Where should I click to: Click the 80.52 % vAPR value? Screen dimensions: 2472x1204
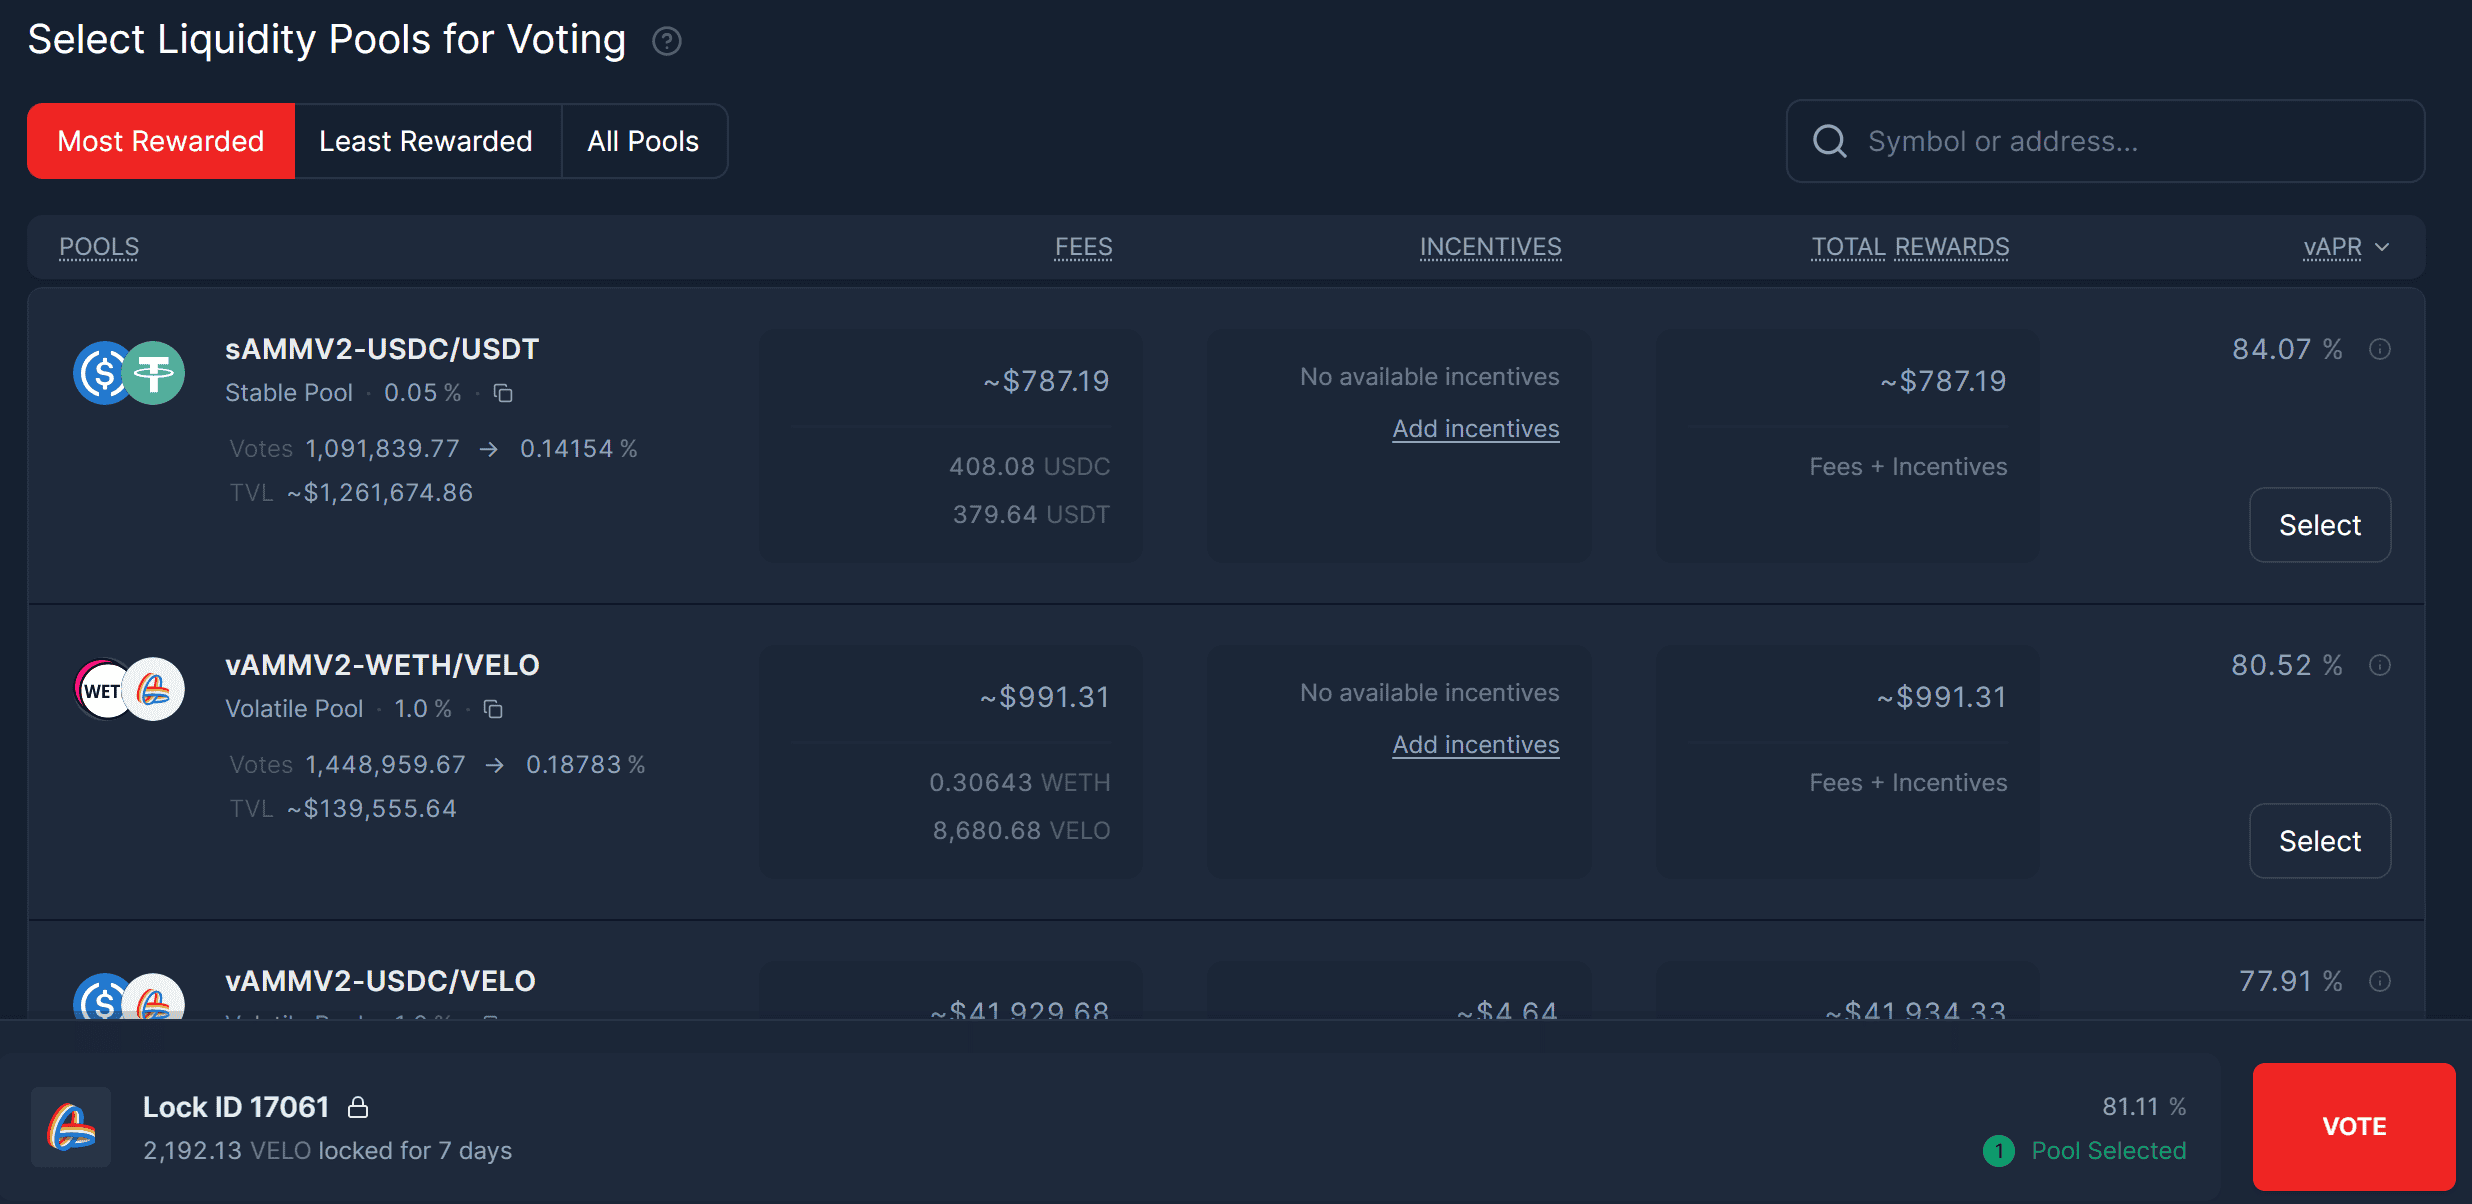(x=2287, y=665)
